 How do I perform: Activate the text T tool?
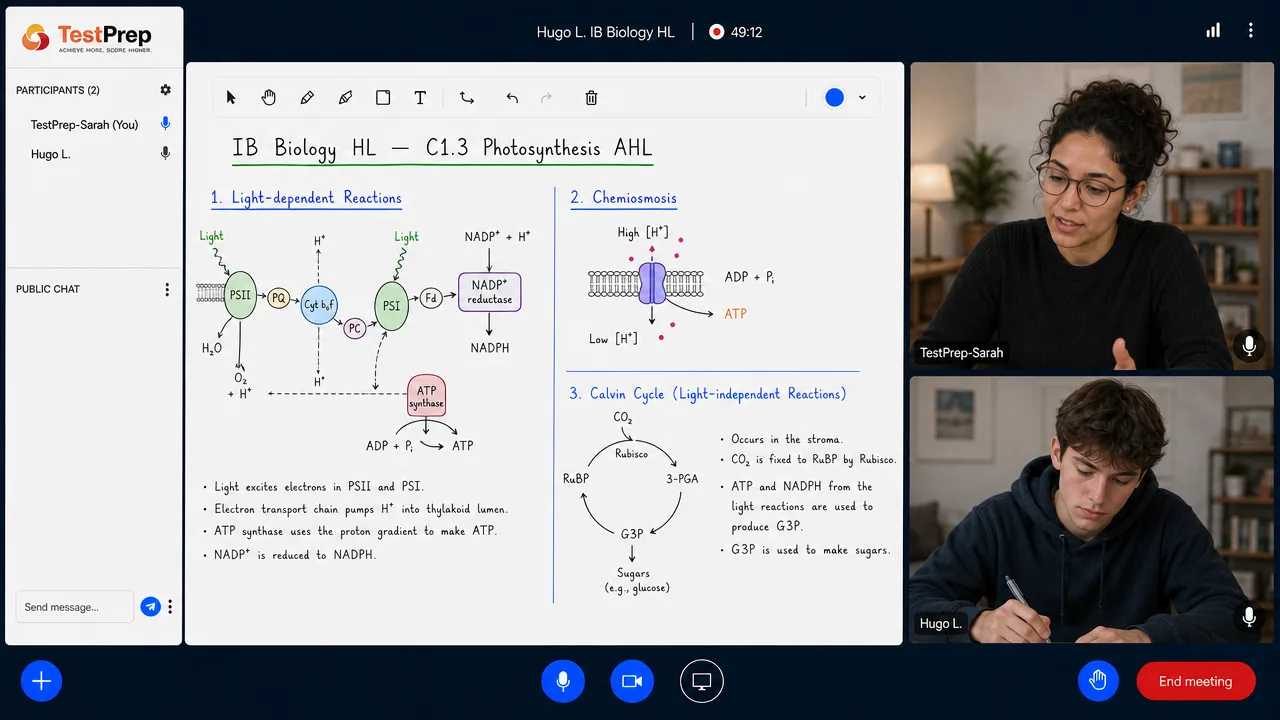point(420,97)
